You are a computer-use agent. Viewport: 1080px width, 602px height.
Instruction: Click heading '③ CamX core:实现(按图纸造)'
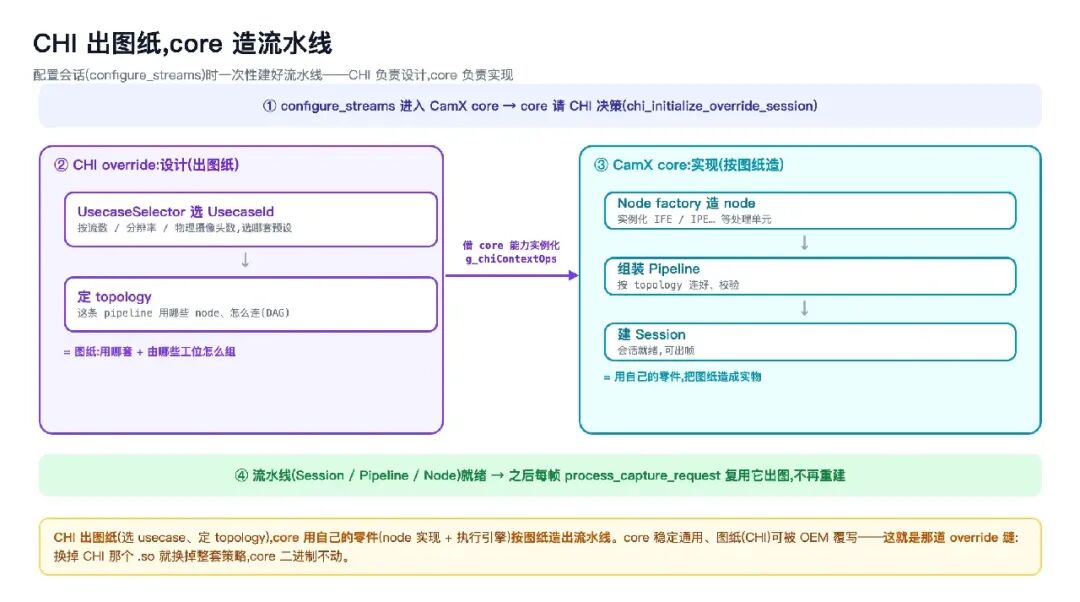click(689, 165)
